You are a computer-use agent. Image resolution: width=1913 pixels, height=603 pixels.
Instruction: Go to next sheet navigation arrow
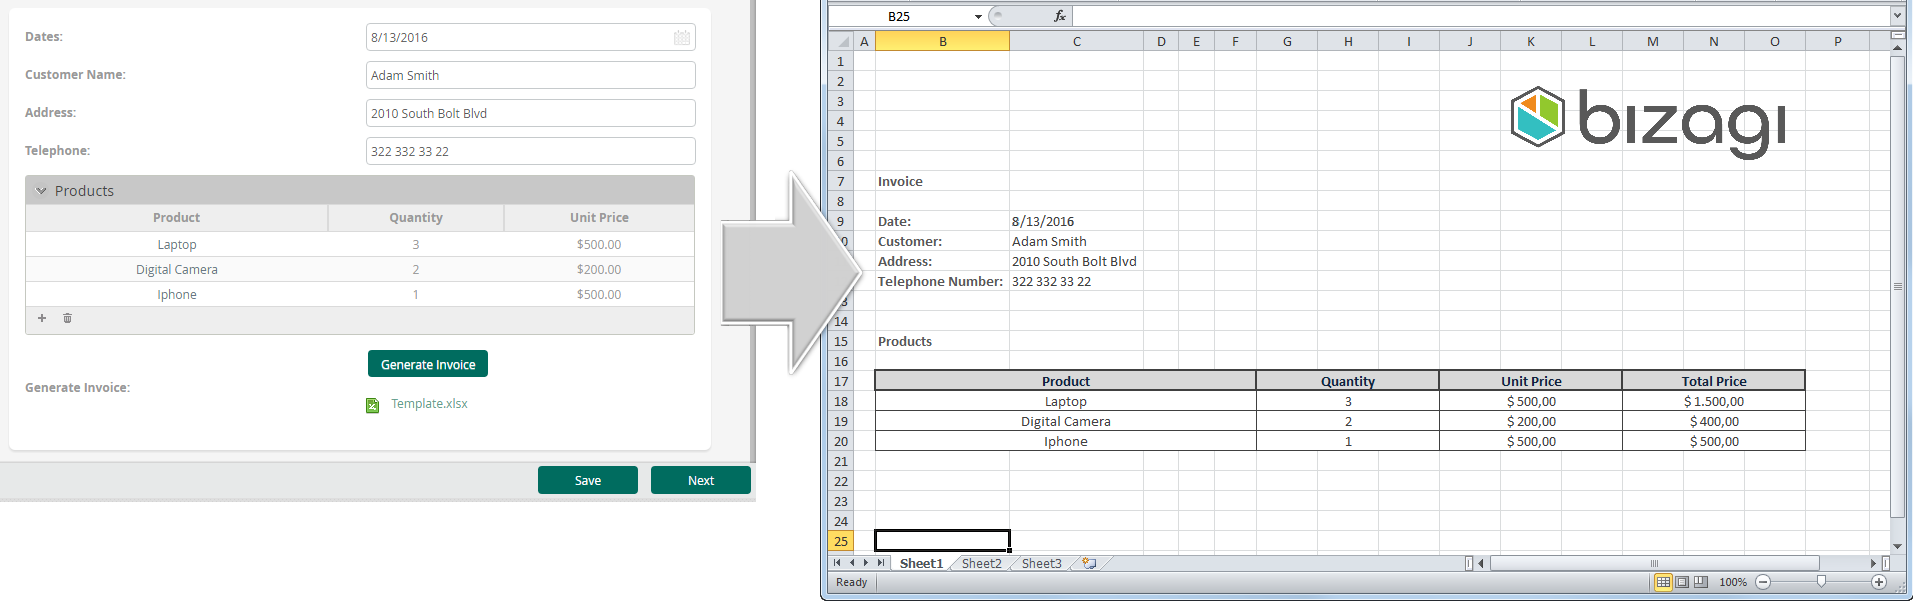[x=866, y=563]
